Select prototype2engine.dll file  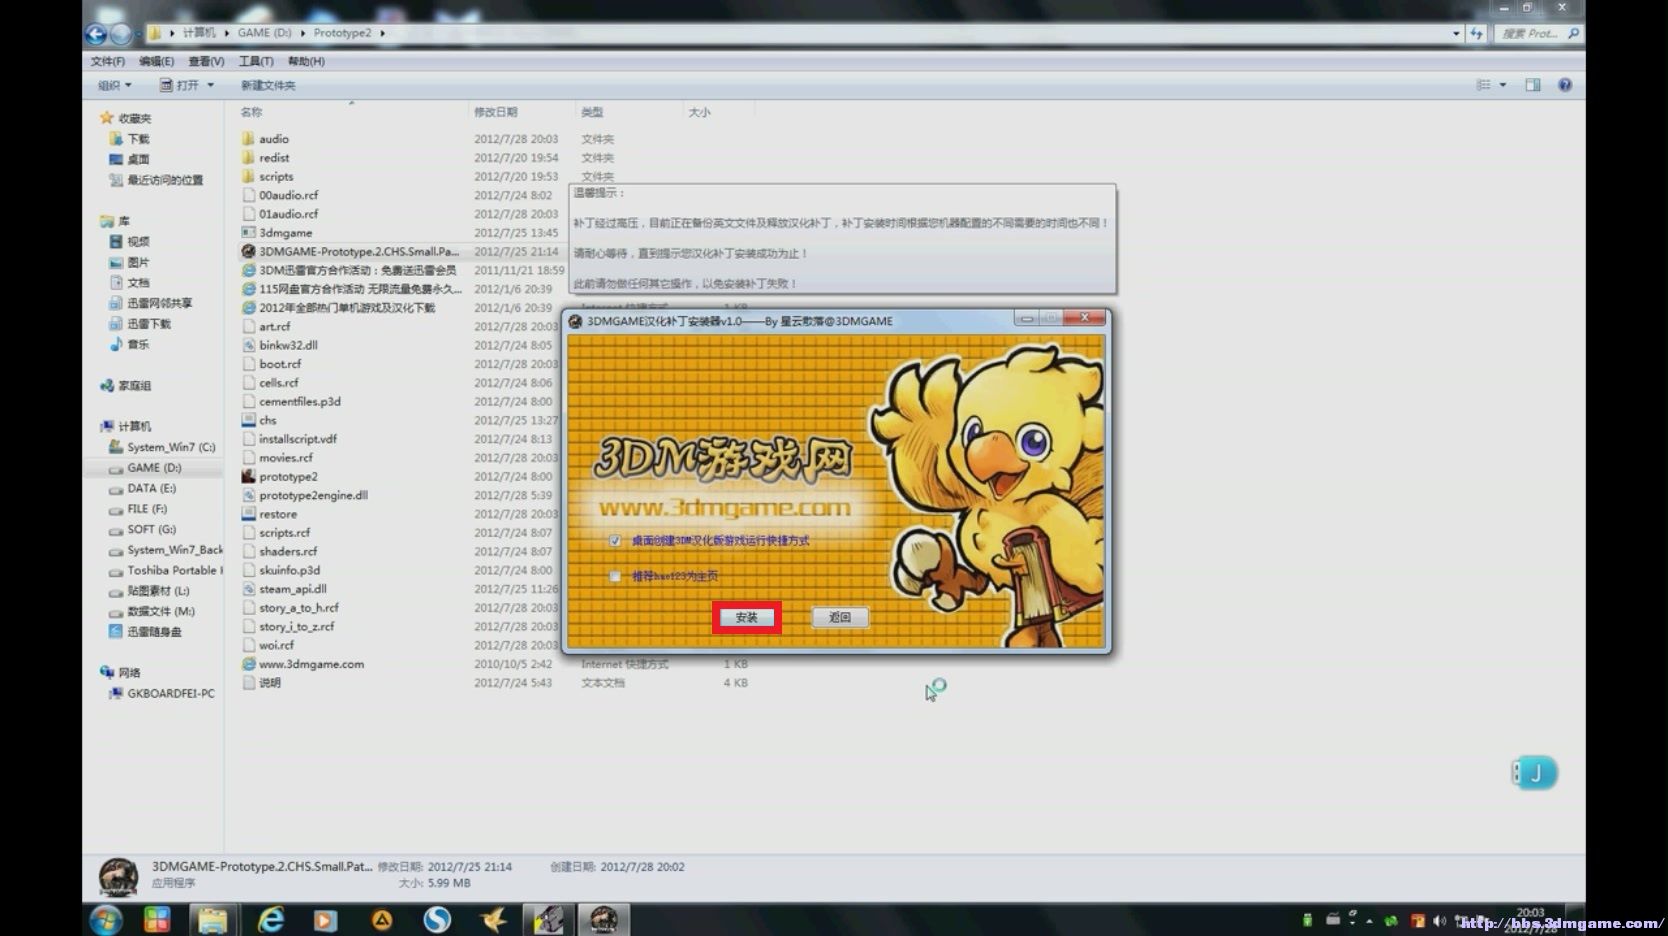[313, 495]
